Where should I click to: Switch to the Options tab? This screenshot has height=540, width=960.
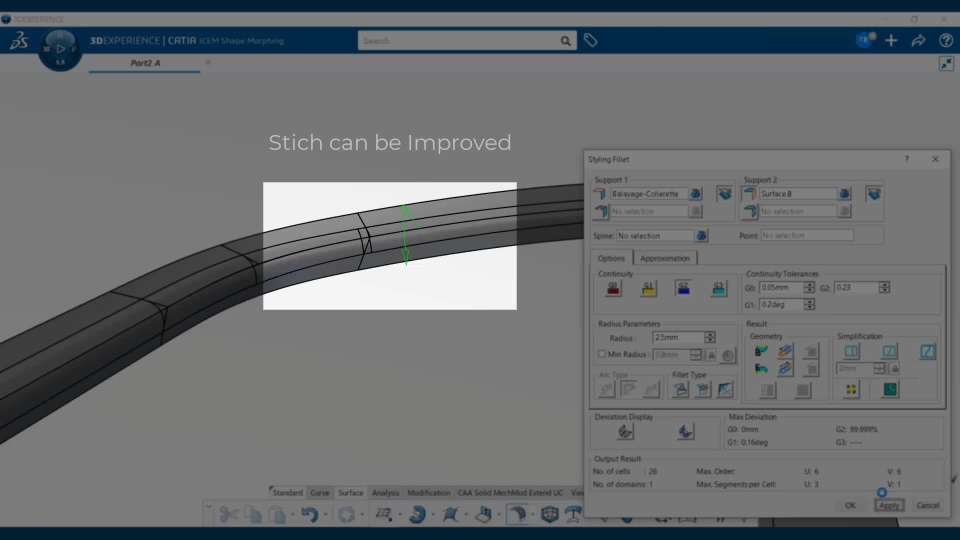click(x=611, y=258)
